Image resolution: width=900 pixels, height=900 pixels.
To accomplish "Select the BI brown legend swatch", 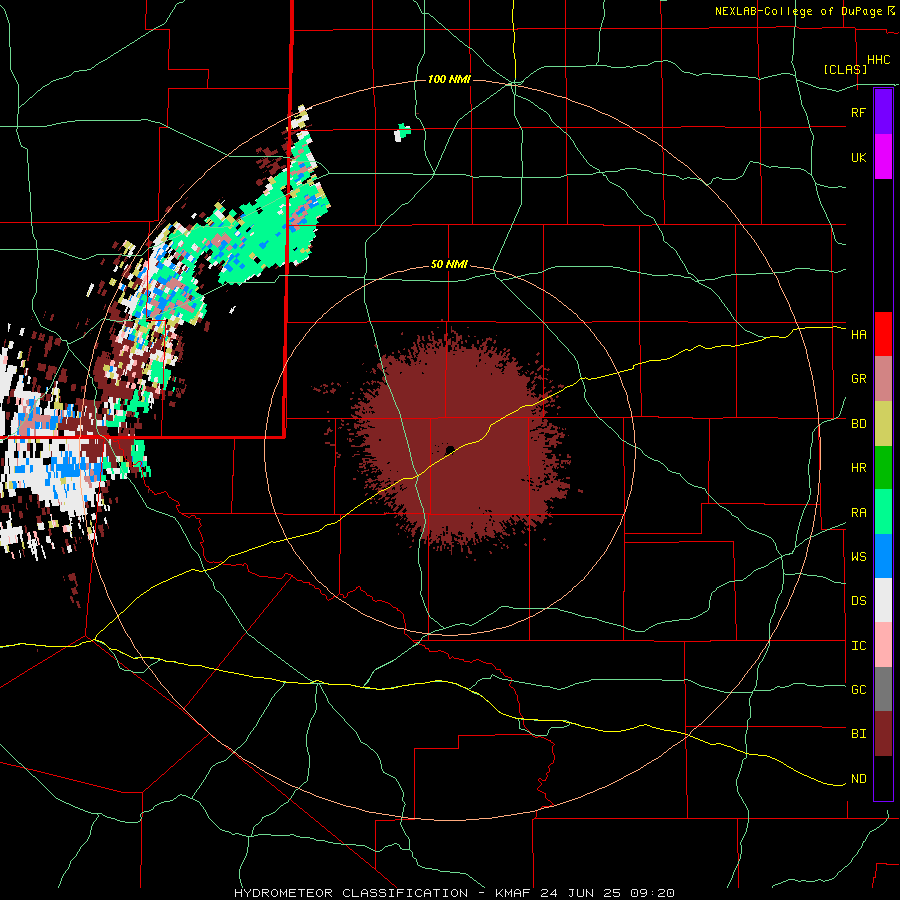I will click(883, 734).
